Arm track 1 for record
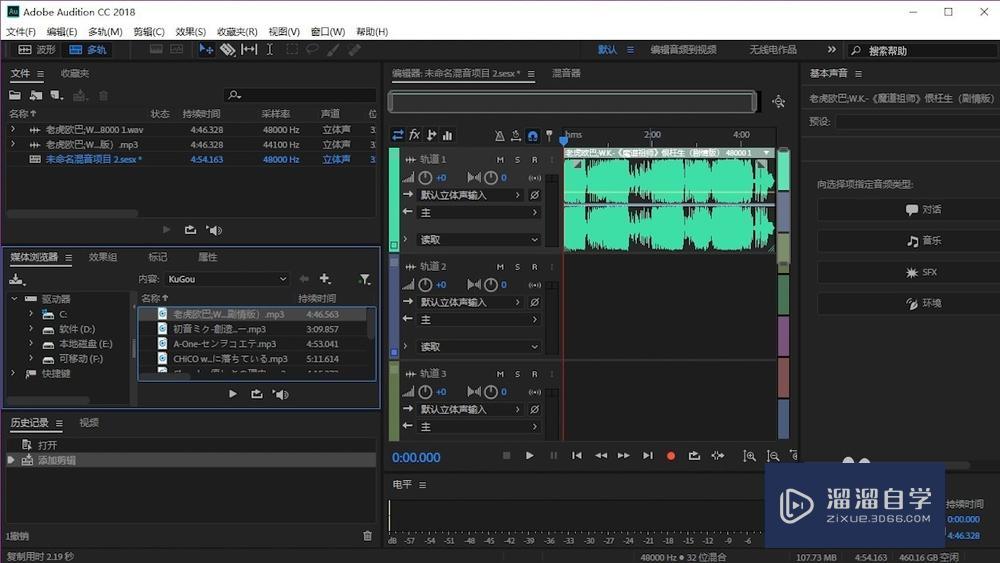The width and height of the screenshot is (1000, 563). tap(534, 159)
